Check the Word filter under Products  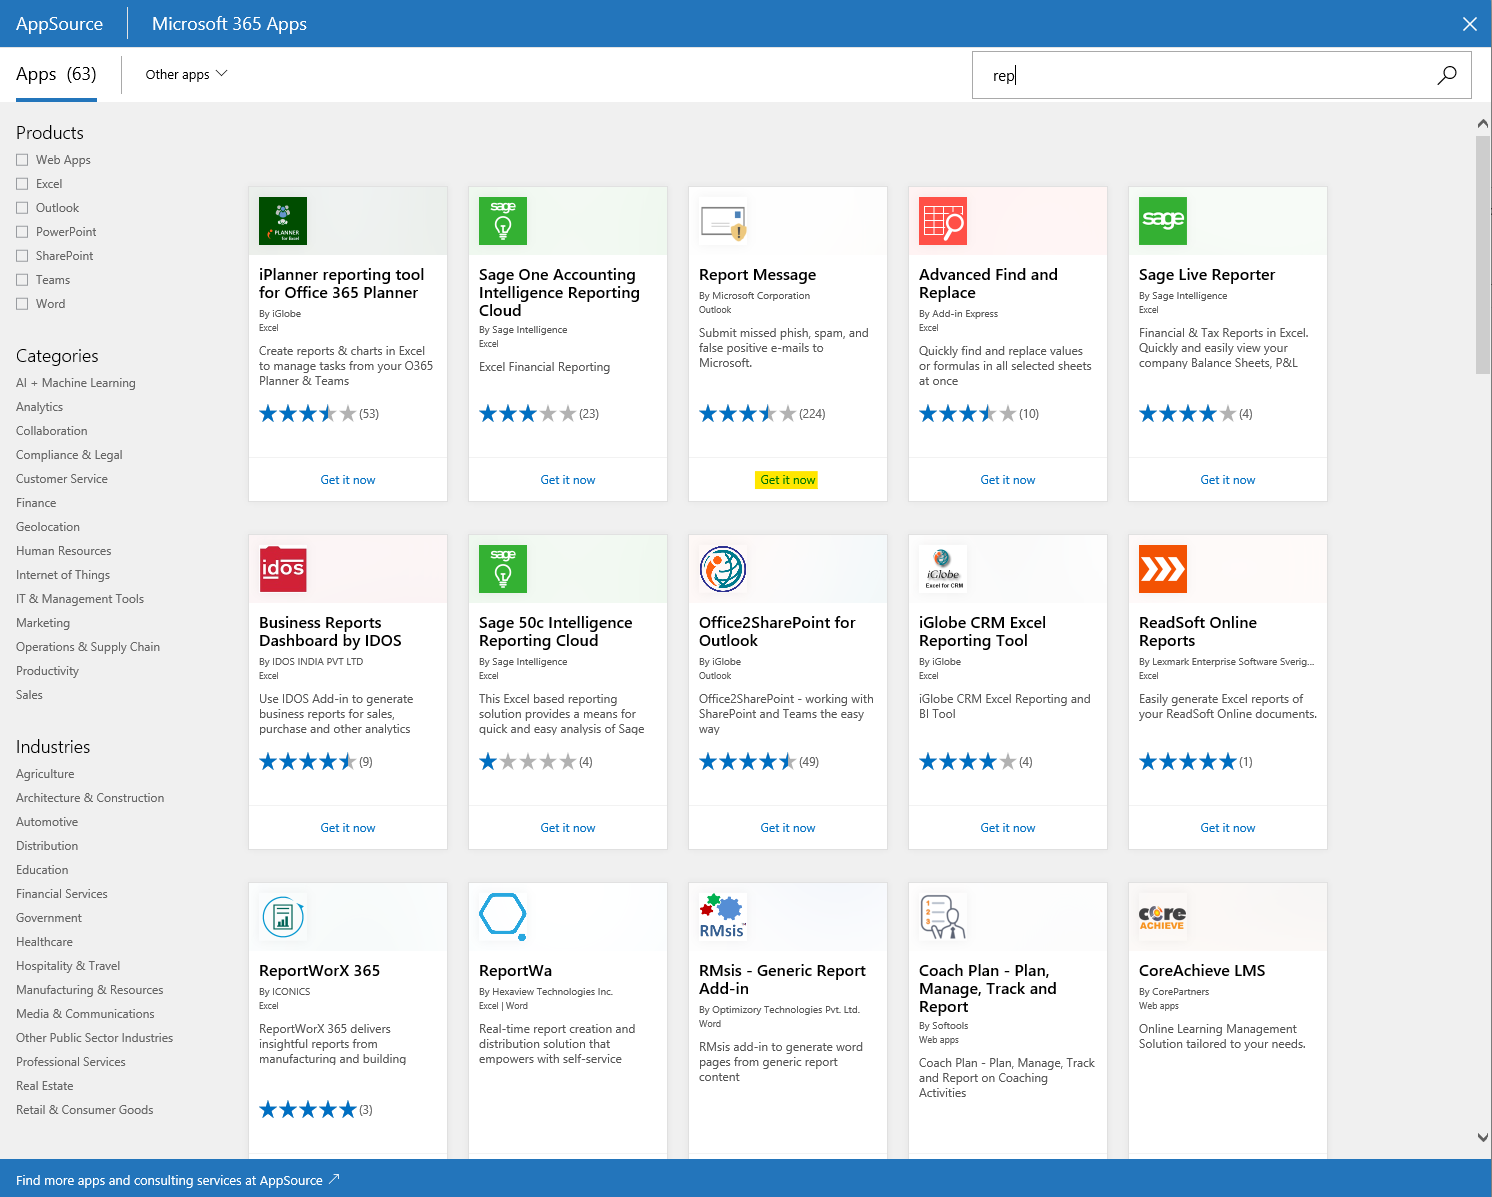21,303
